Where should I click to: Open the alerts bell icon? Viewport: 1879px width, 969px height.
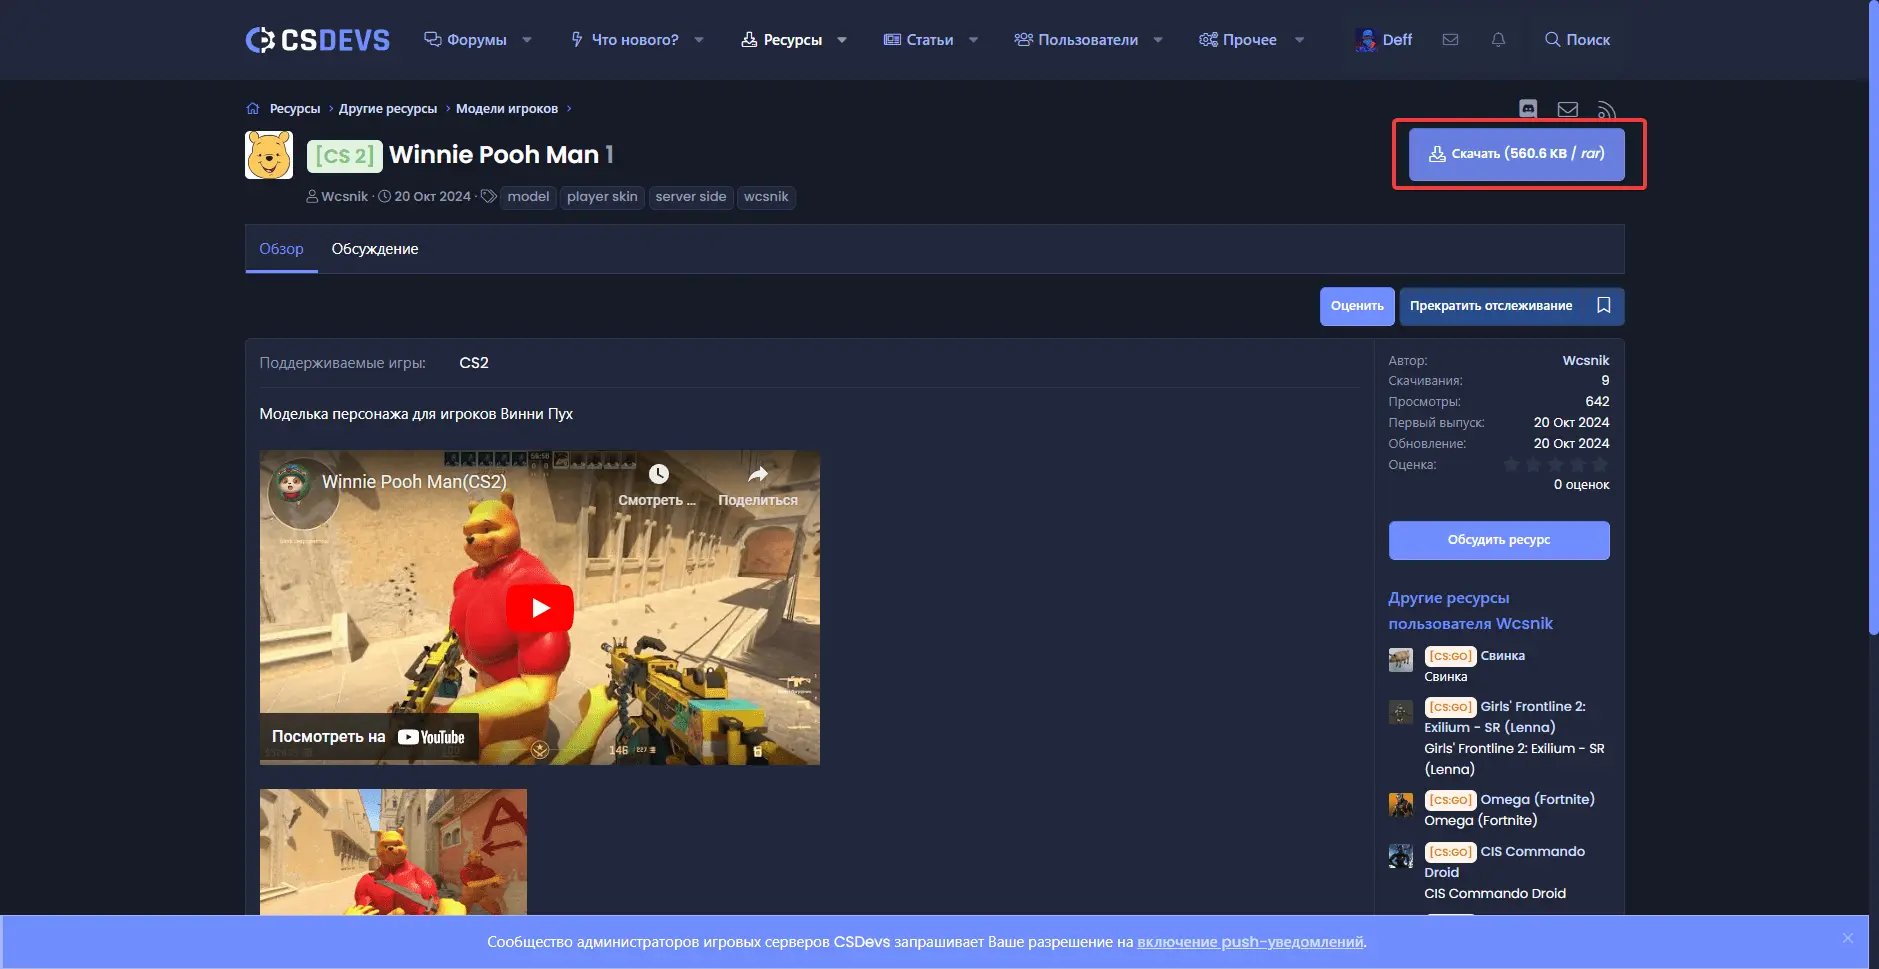(1498, 40)
